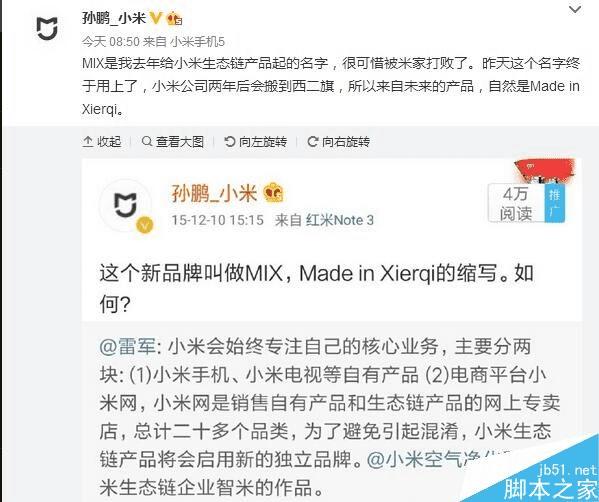Image resolution: width=599 pixels, height=502 pixels.
Task: Click the magnifier icon next to 查看大图
Action: 147,141
